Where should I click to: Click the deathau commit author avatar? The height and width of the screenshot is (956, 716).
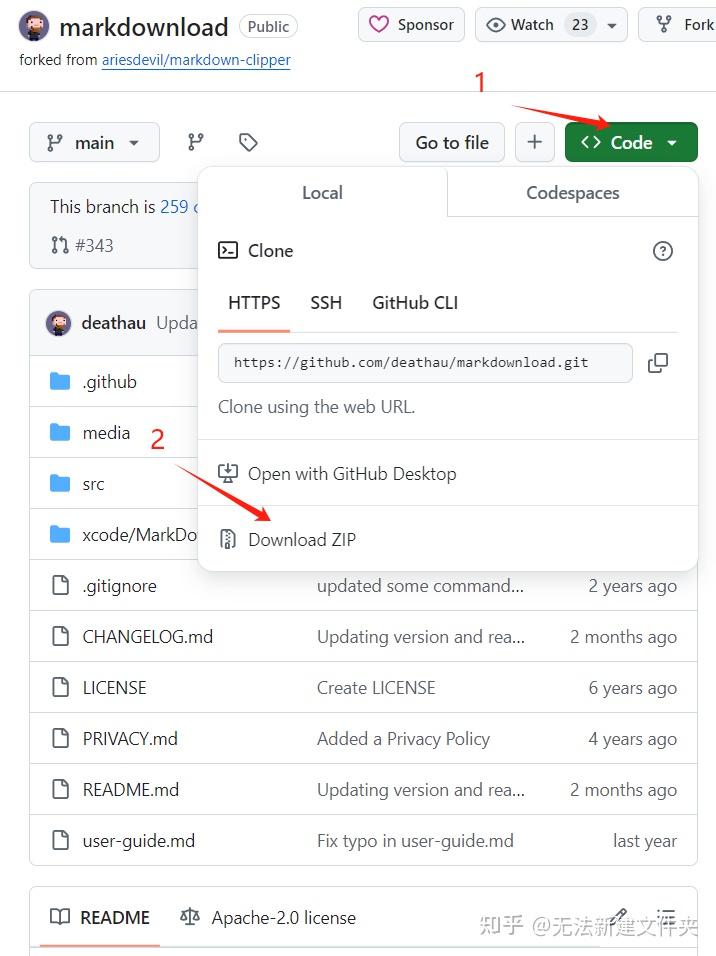(59, 323)
